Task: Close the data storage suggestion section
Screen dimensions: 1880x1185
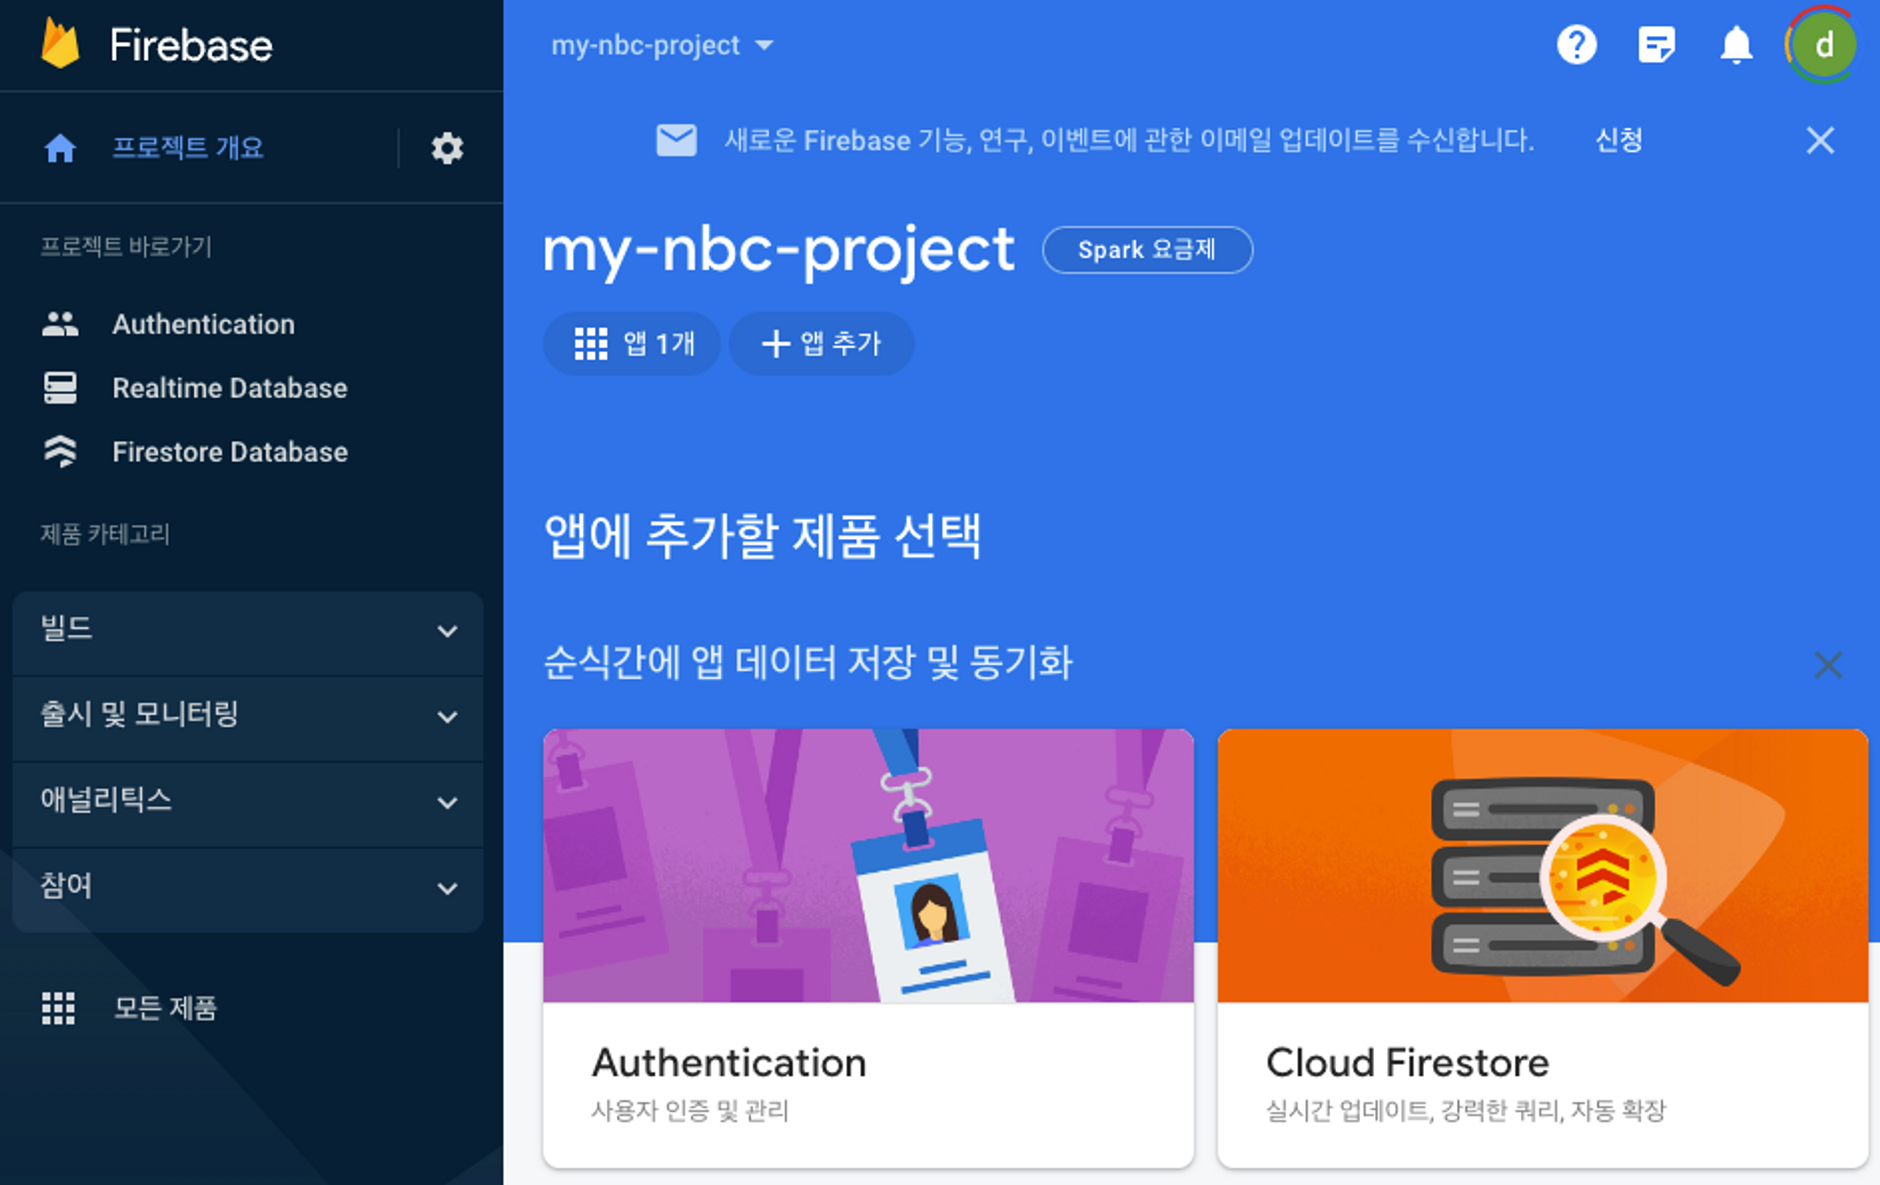Action: pyautogui.click(x=1828, y=664)
